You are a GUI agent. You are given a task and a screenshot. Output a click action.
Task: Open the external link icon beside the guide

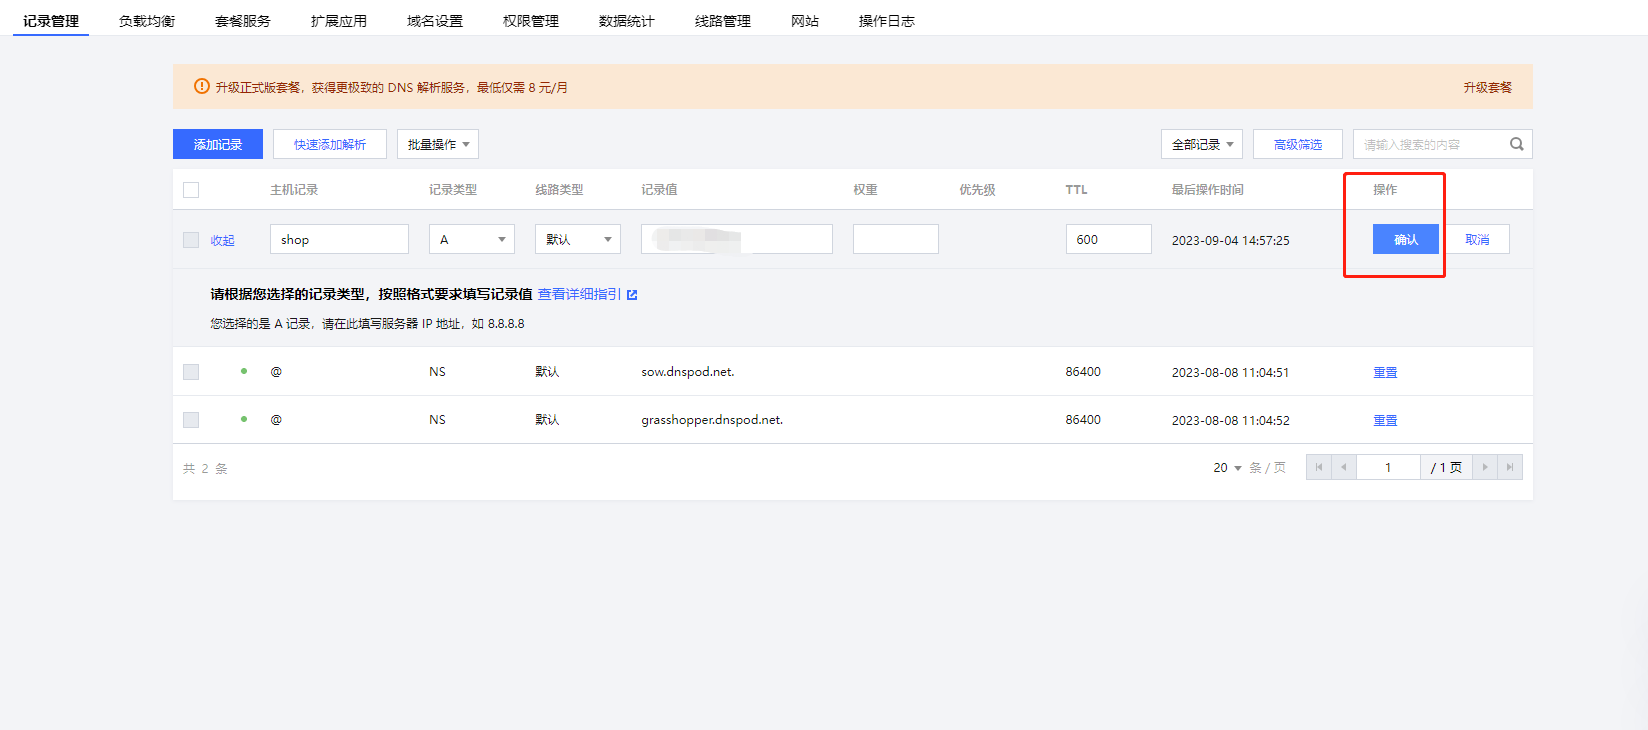click(632, 295)
